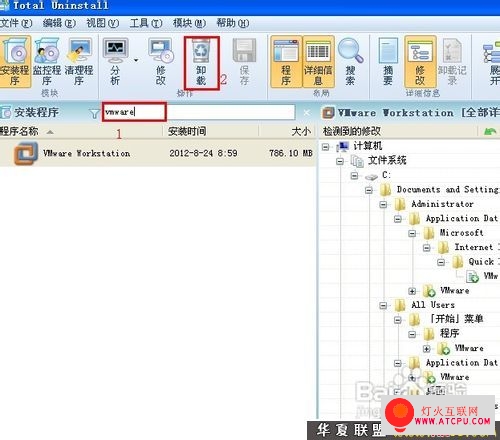Collapse the Documents and Settings node

tap(369, 190)
